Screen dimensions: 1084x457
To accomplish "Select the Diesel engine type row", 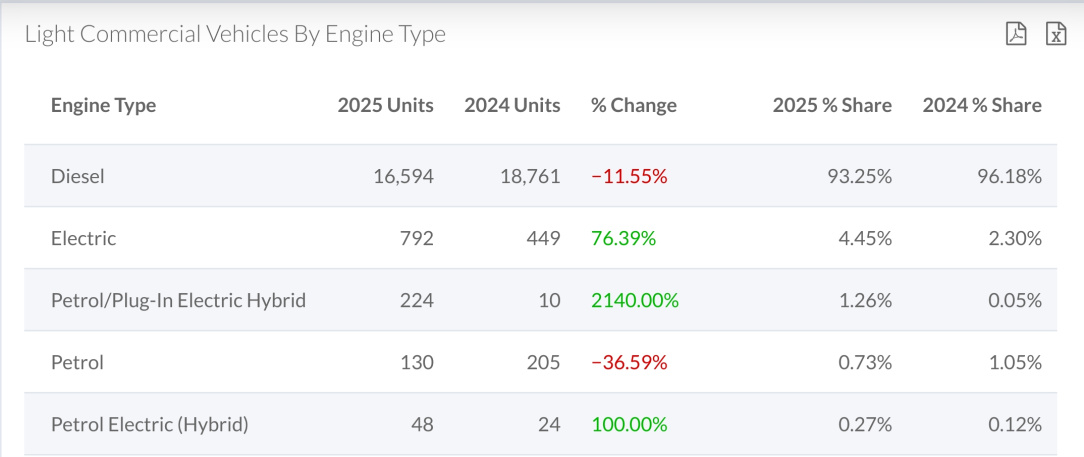I will tap(541, 176).
